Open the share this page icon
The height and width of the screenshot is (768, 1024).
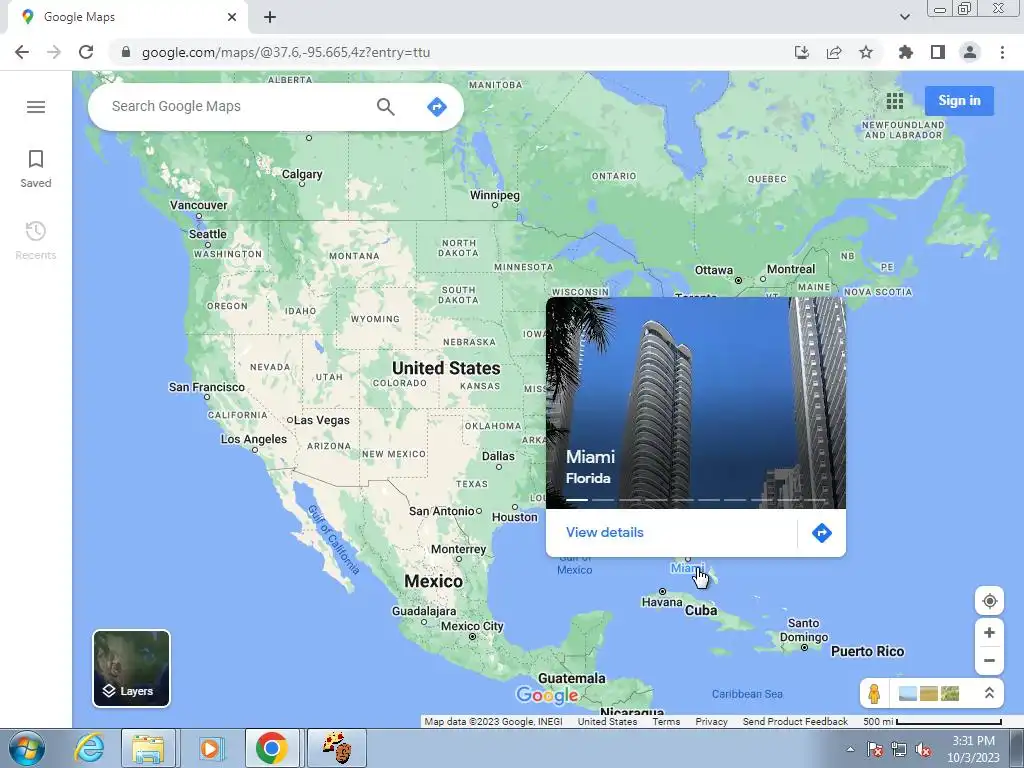pos(834,52)
